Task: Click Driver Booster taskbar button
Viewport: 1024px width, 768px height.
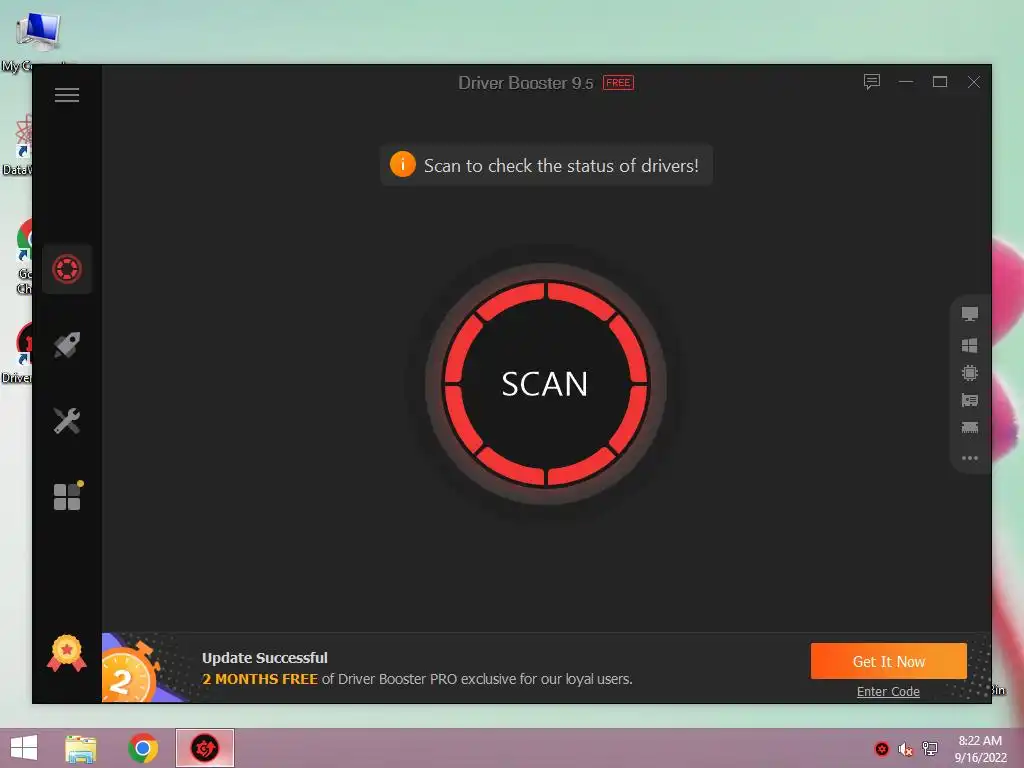Action: coord(204,748)
